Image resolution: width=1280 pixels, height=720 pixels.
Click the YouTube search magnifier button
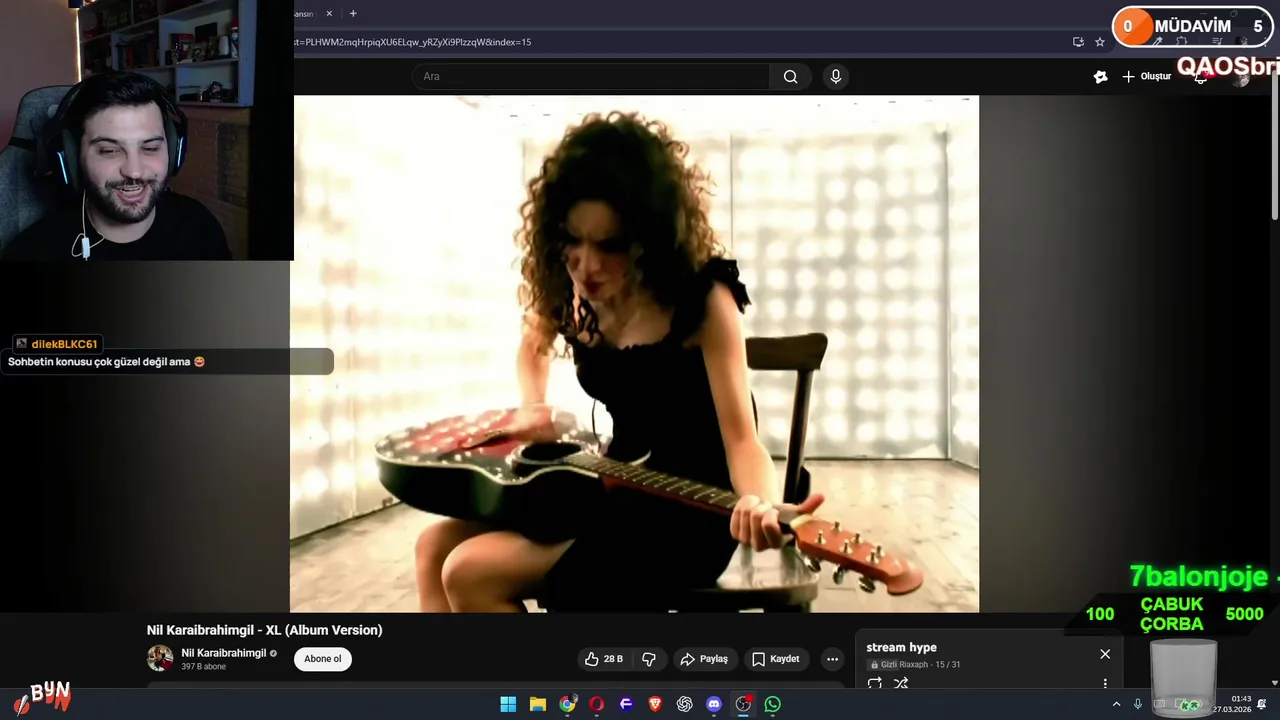790,77
